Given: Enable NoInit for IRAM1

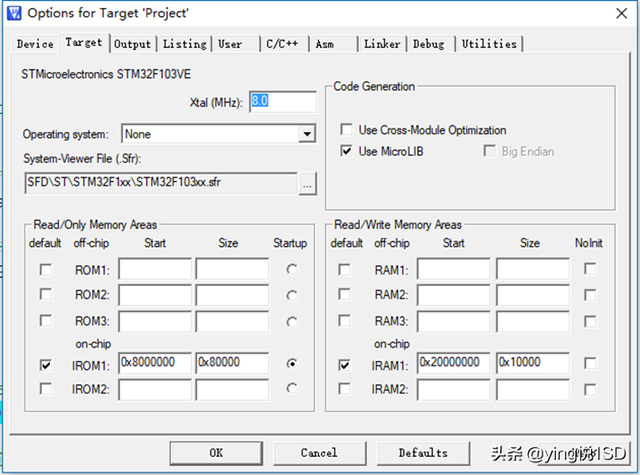Looking at the screenshot, I should point(590,363).
